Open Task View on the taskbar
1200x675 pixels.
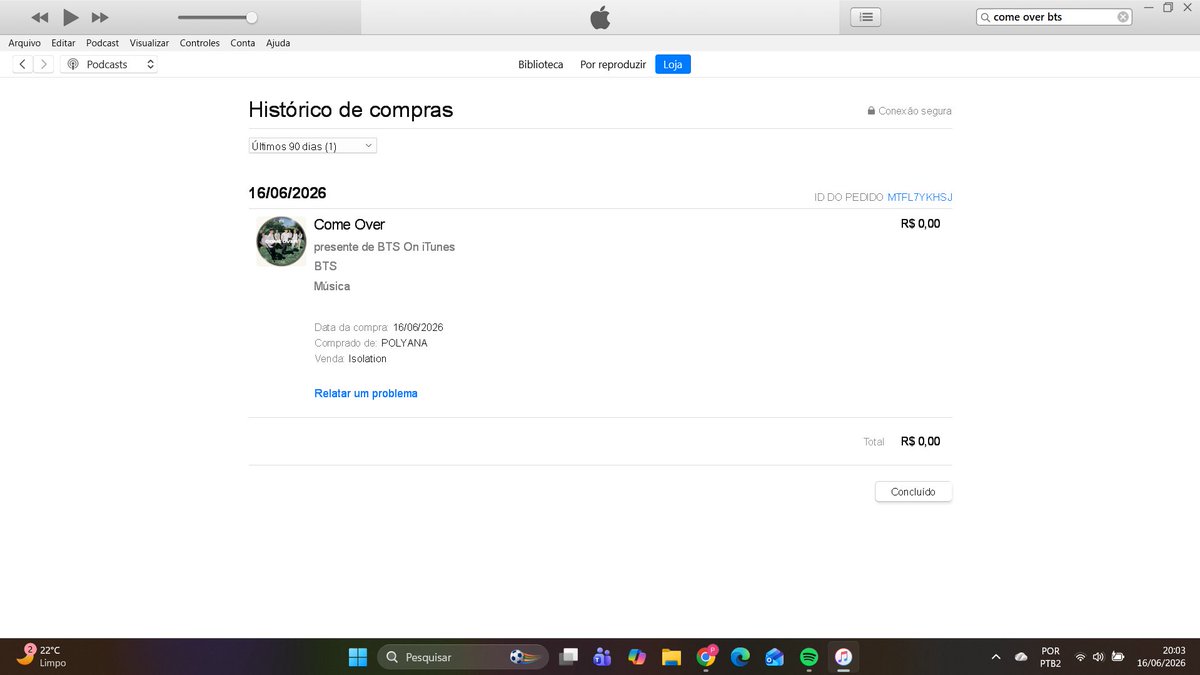568,657
